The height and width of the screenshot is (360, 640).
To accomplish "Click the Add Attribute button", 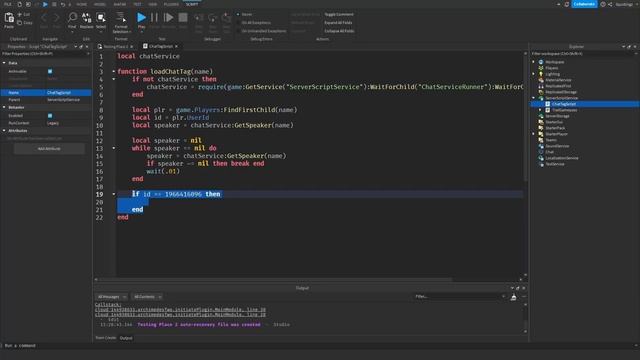I will click(49, 149).
